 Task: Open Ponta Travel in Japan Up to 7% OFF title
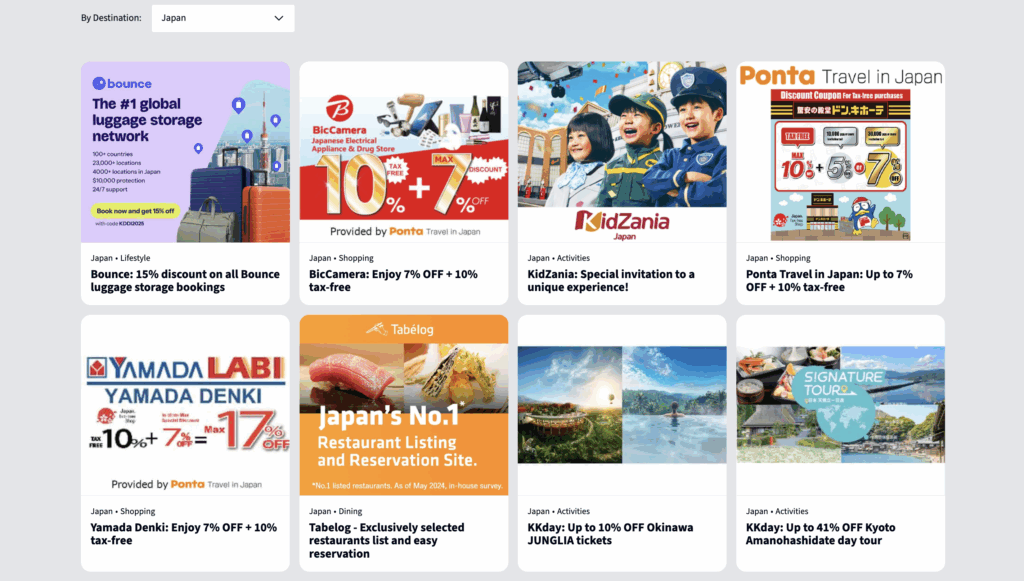(x=829, y=281)
